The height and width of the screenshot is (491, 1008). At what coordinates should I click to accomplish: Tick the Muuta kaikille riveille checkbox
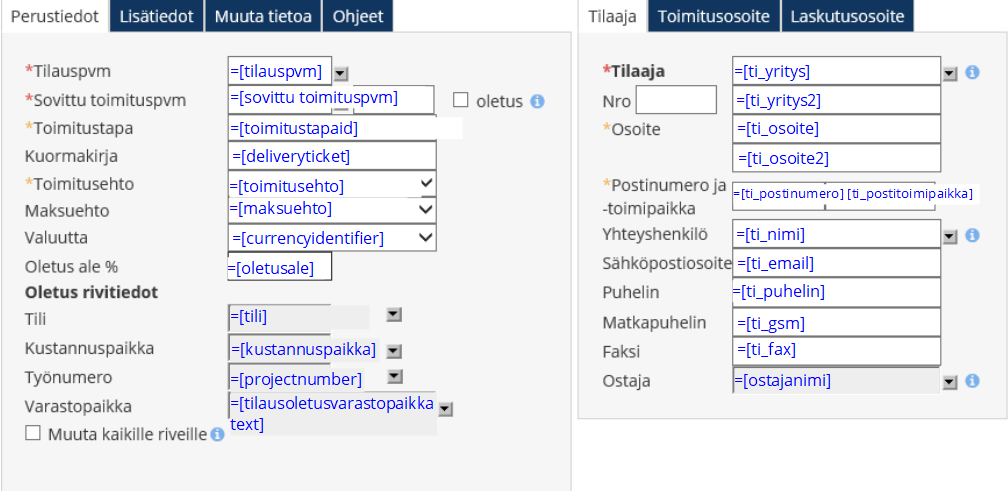click(x=33, y=433)
